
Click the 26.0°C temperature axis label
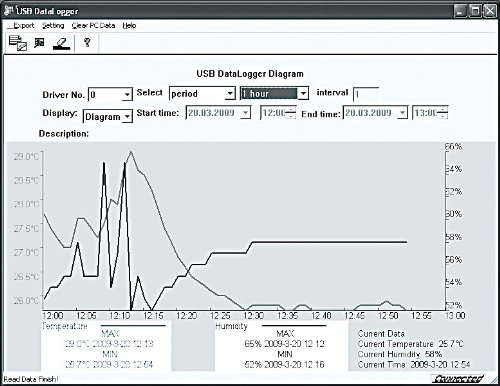26,301
